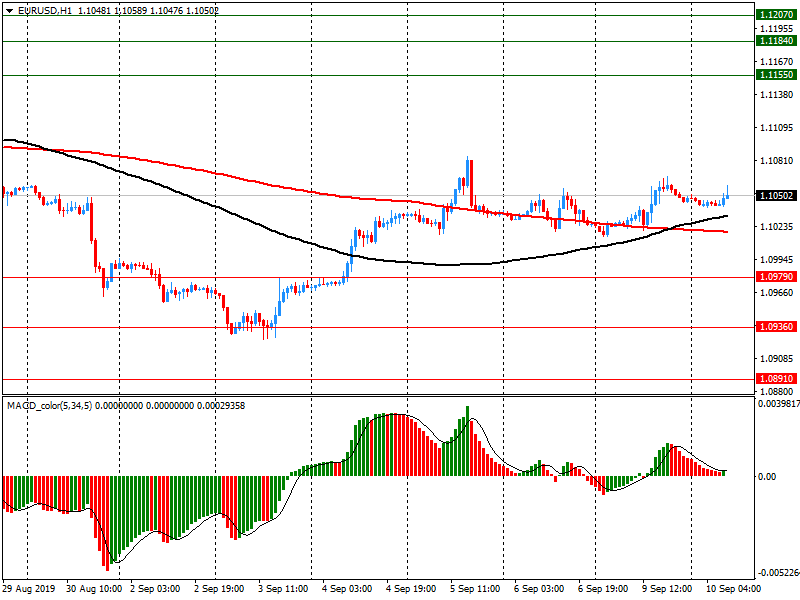800x600 pixels.
Task: Select the 2 Sep 19:00 time label
Action: pyautogui.click(x=219, y=589)
